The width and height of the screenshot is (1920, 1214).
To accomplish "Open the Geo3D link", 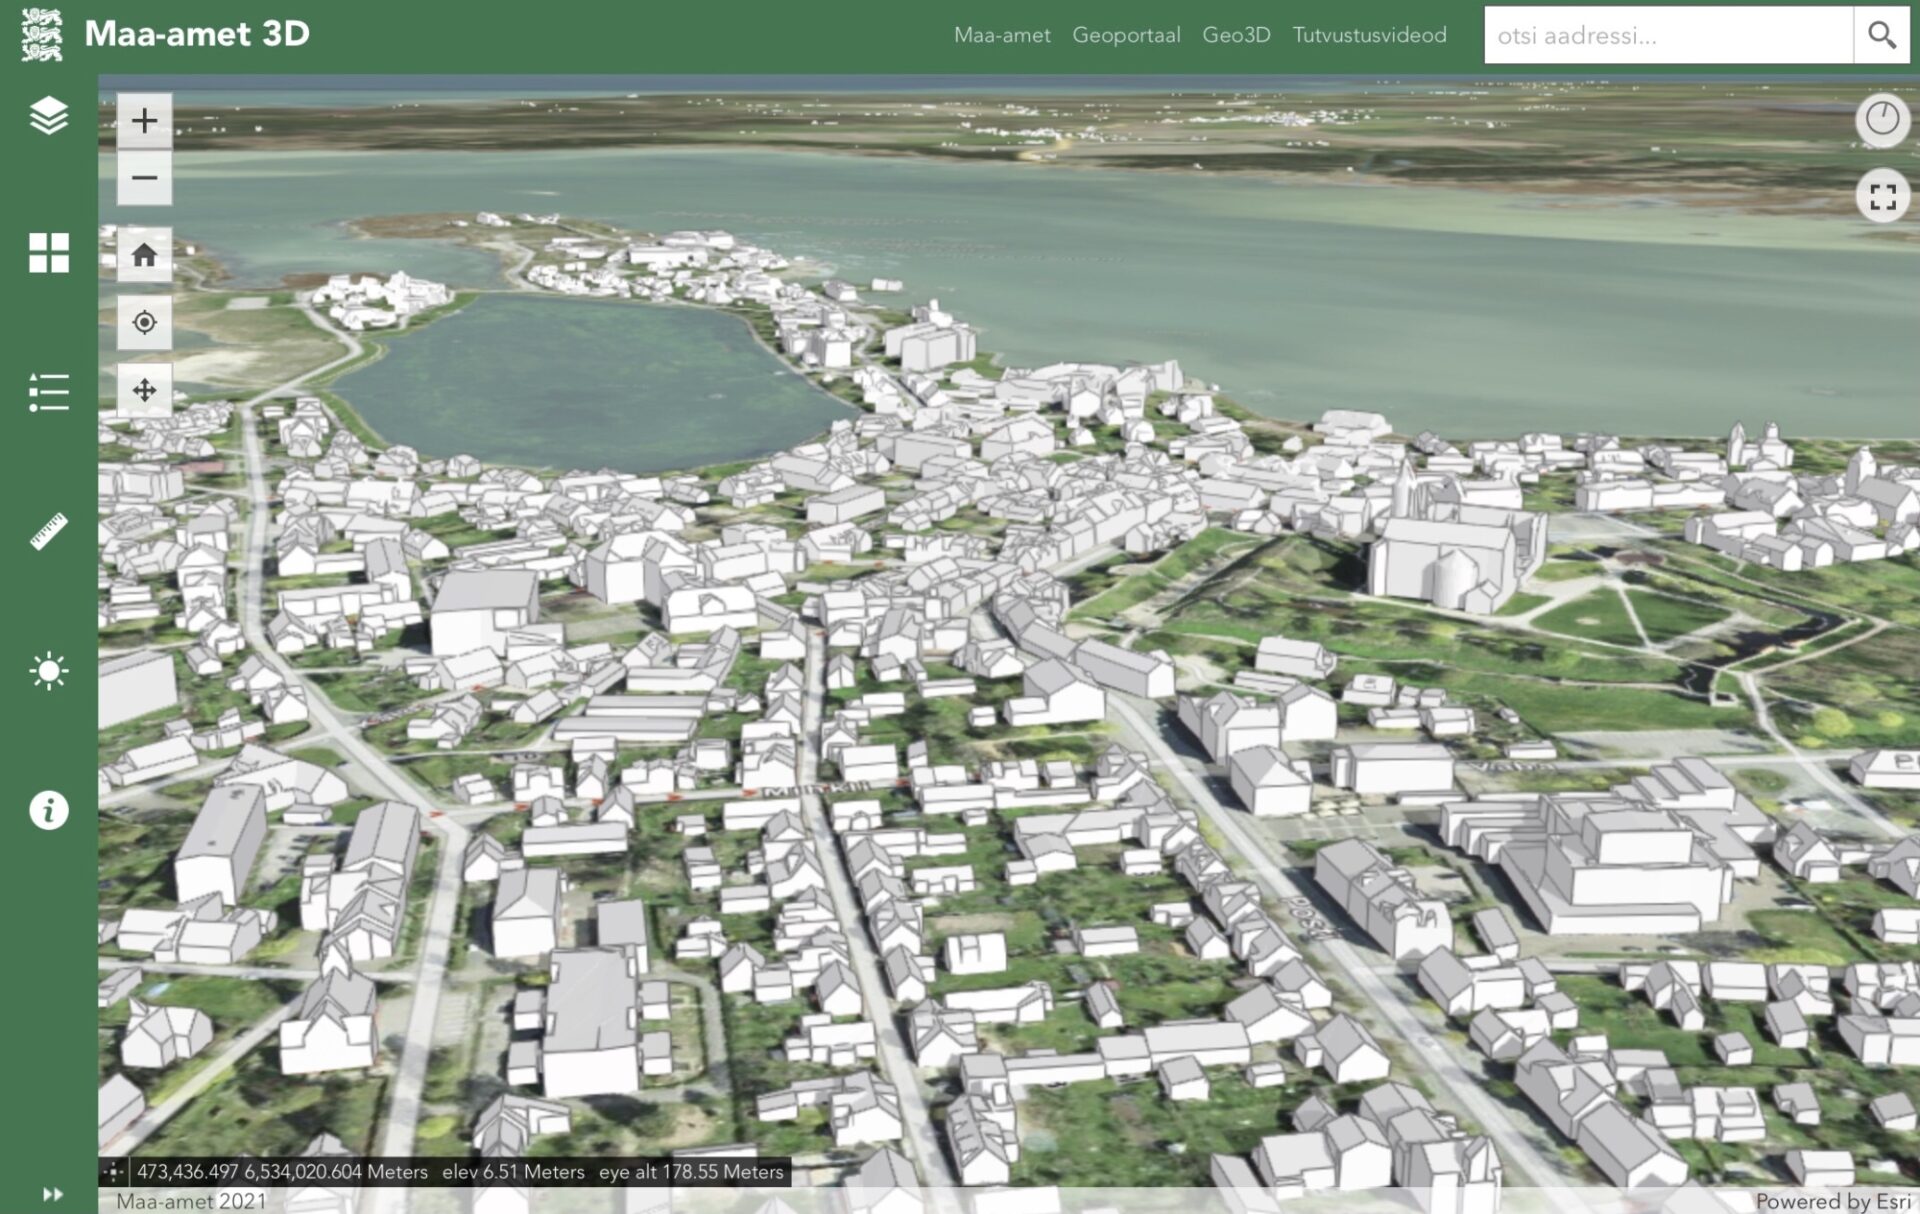I will [1236, 35].
